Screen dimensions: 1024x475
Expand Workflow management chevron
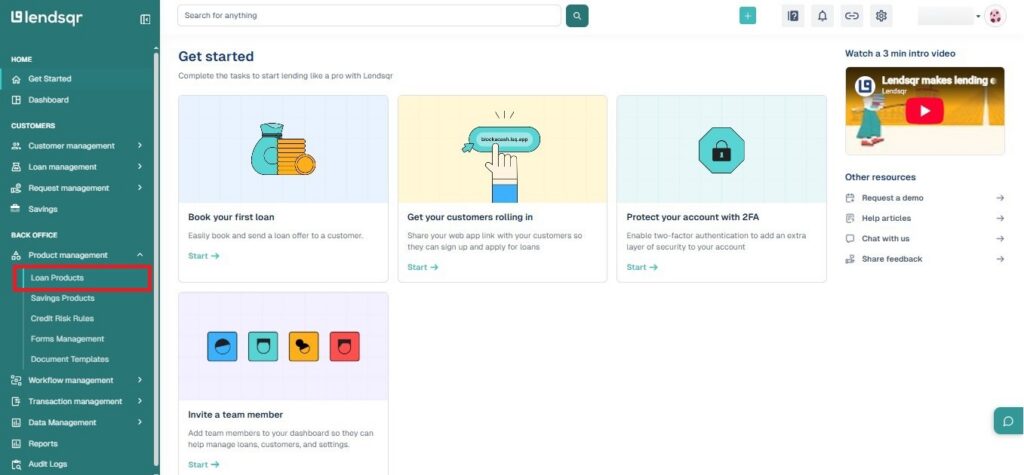(140, 380)
